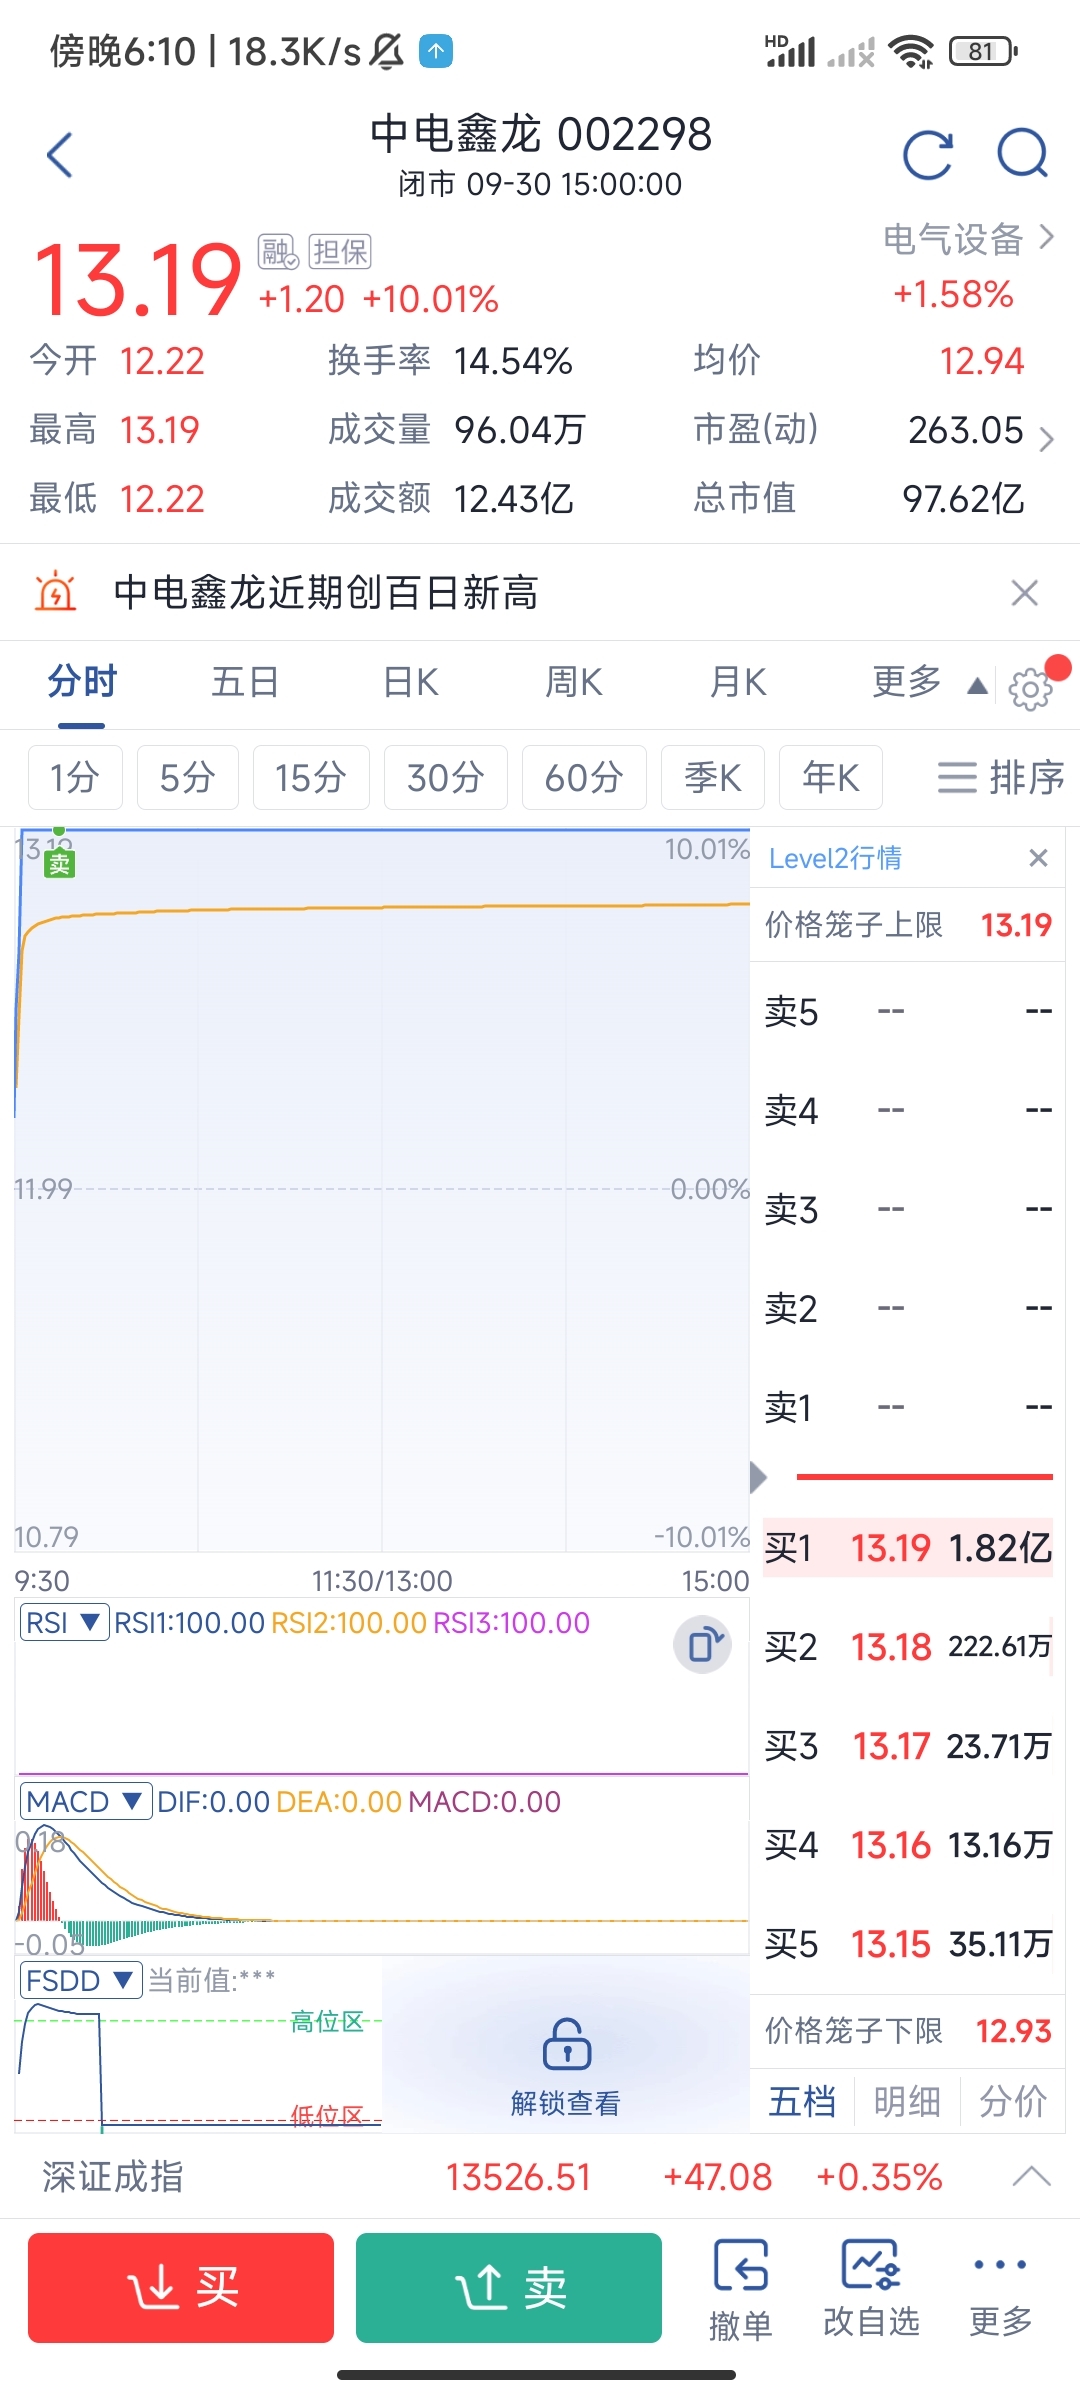The image size is (1080, 2400).
Task: Switch to the 日K chart tab
Action: click(x=411, y=683)
